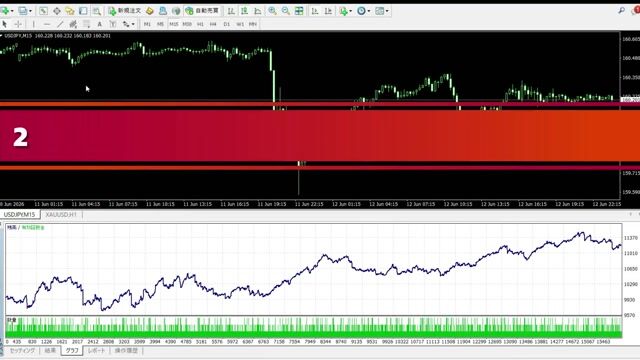Click the globe icon beside 自動売買
The height and width of the screenshot is (360, 640).
point(176,11)
